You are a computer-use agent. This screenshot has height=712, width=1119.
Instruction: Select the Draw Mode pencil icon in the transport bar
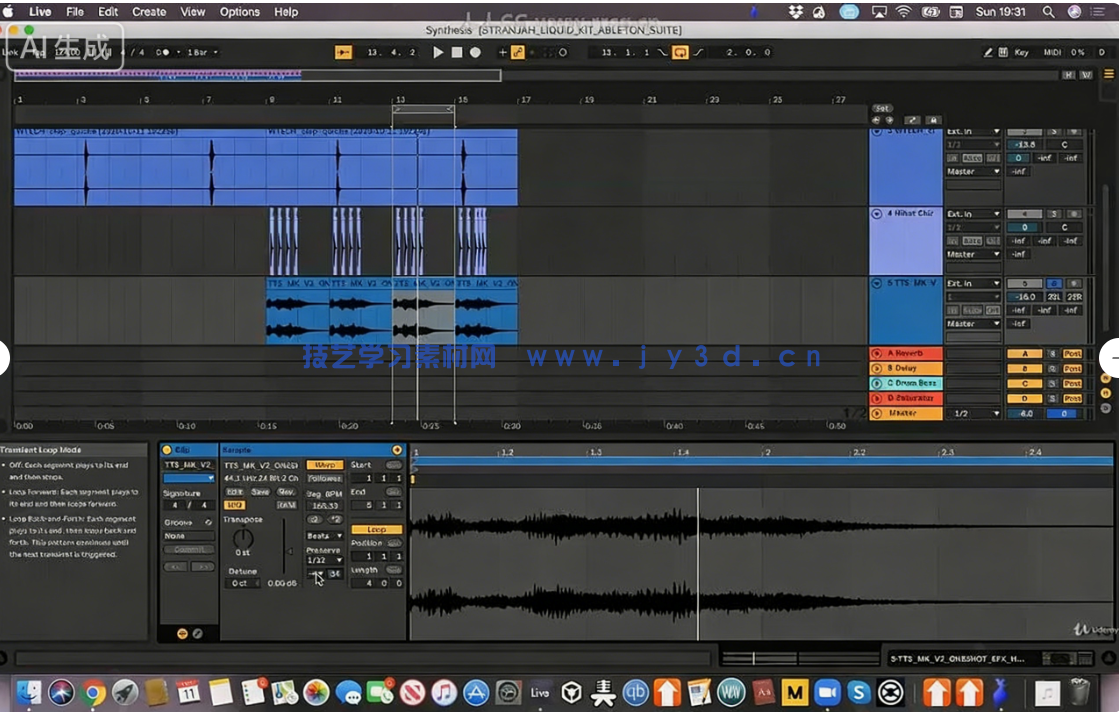(989, 52)
